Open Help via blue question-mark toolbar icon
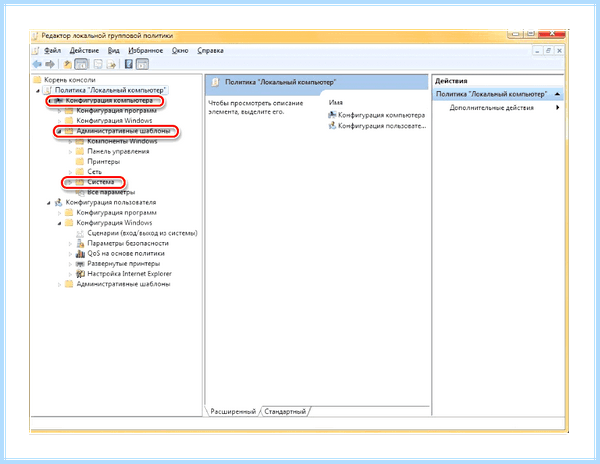The width and height of the screenshot is (600, 464). [129, 64]
